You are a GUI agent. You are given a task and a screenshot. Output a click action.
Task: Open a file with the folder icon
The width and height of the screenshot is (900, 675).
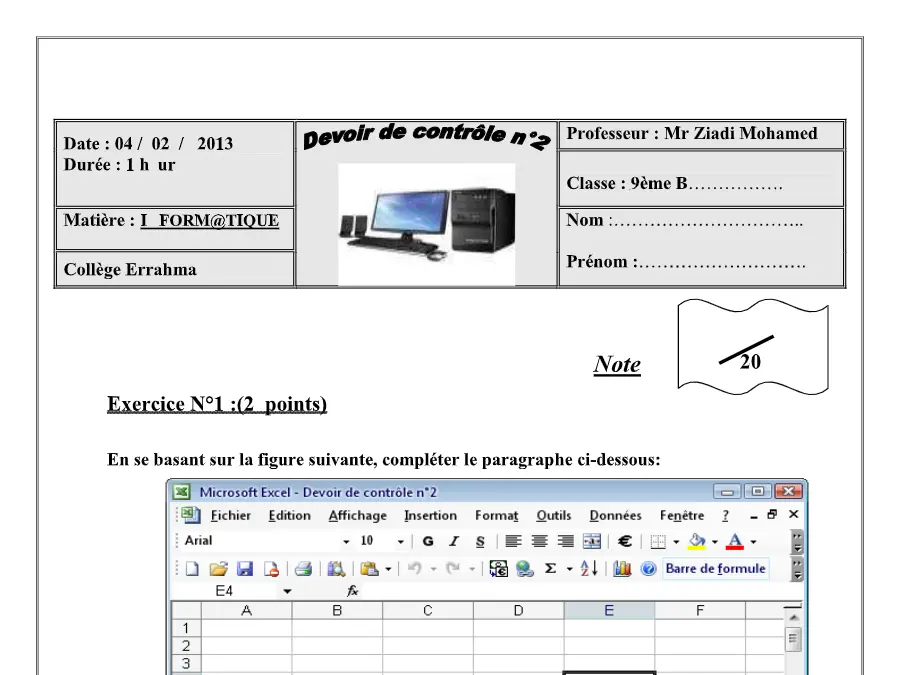[x=218, y=569]
